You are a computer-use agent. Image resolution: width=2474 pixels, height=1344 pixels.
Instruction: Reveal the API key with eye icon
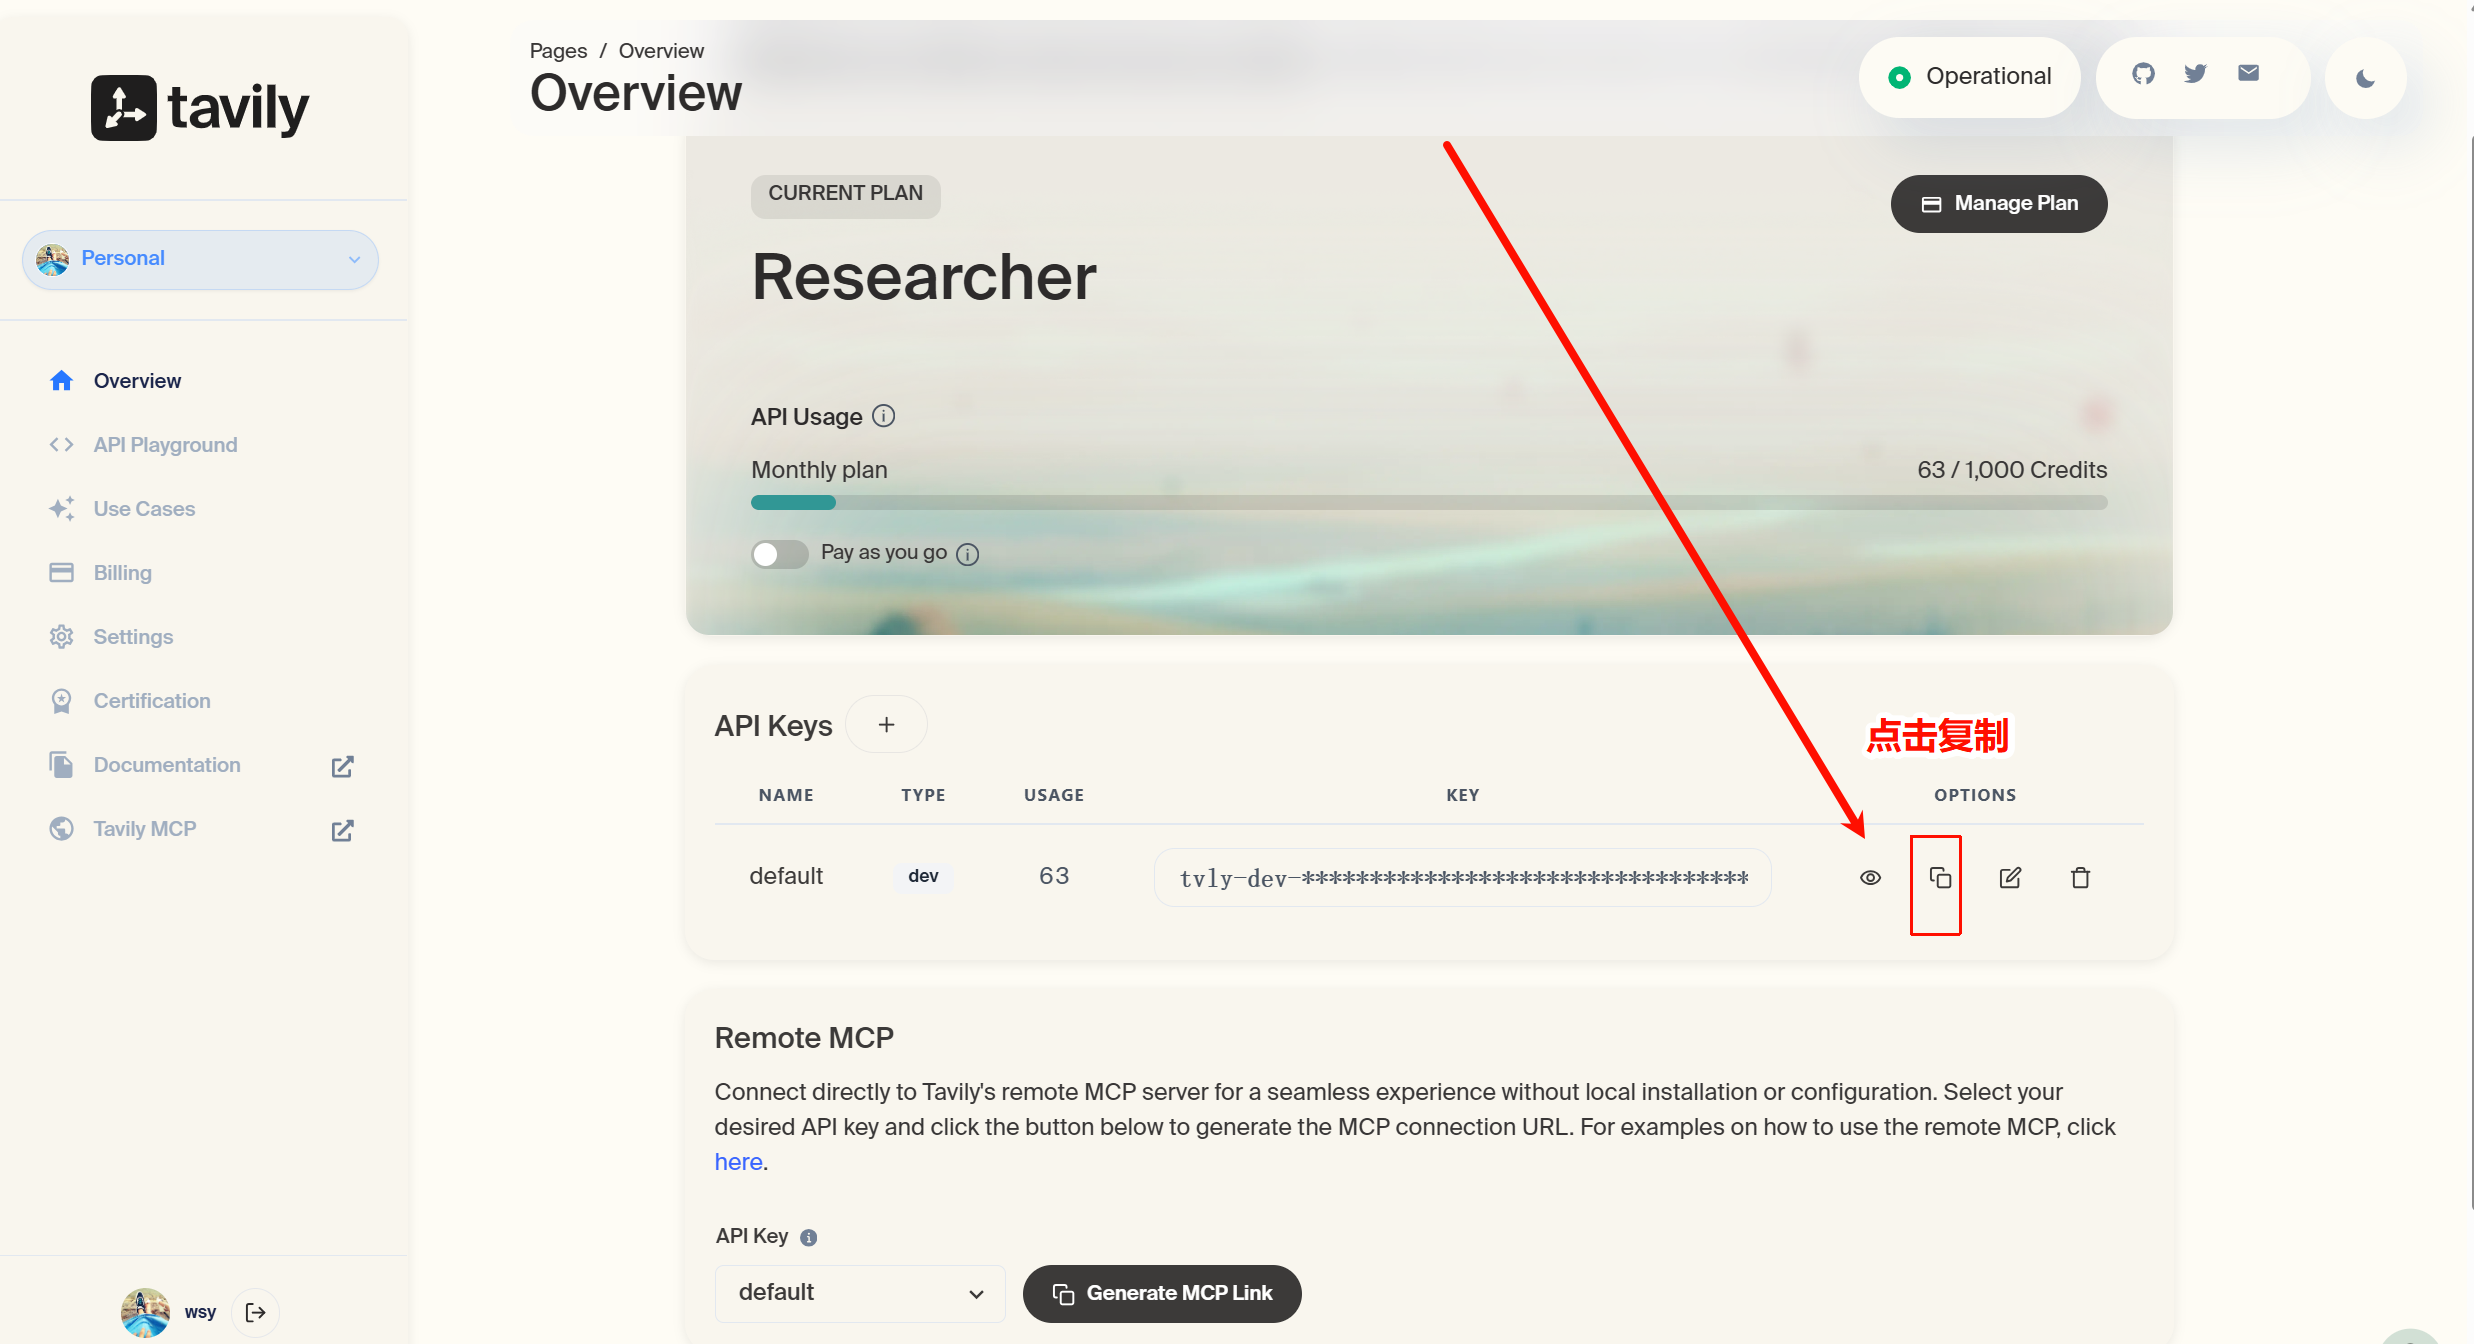(1870, 878)
